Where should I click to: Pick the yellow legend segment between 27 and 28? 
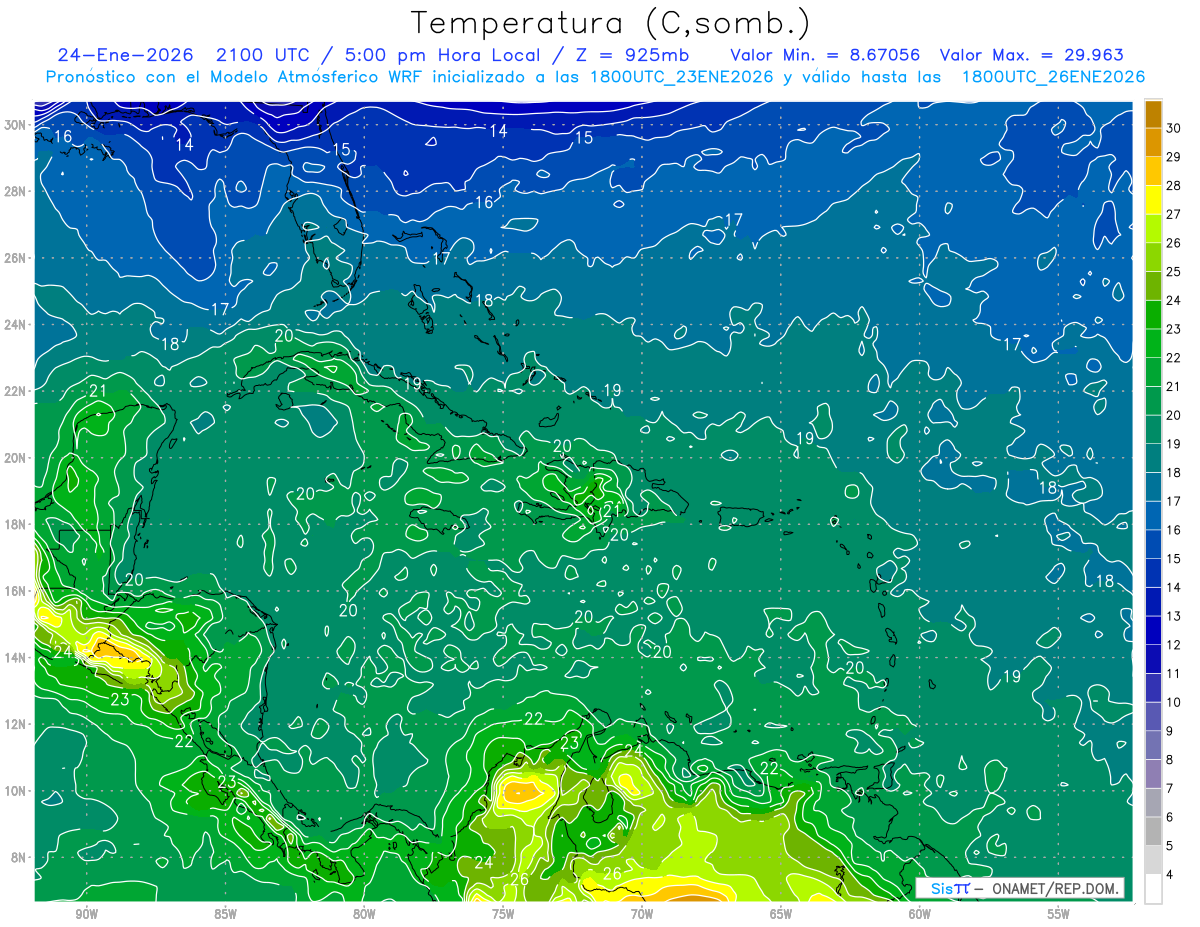pos(1153,199)
